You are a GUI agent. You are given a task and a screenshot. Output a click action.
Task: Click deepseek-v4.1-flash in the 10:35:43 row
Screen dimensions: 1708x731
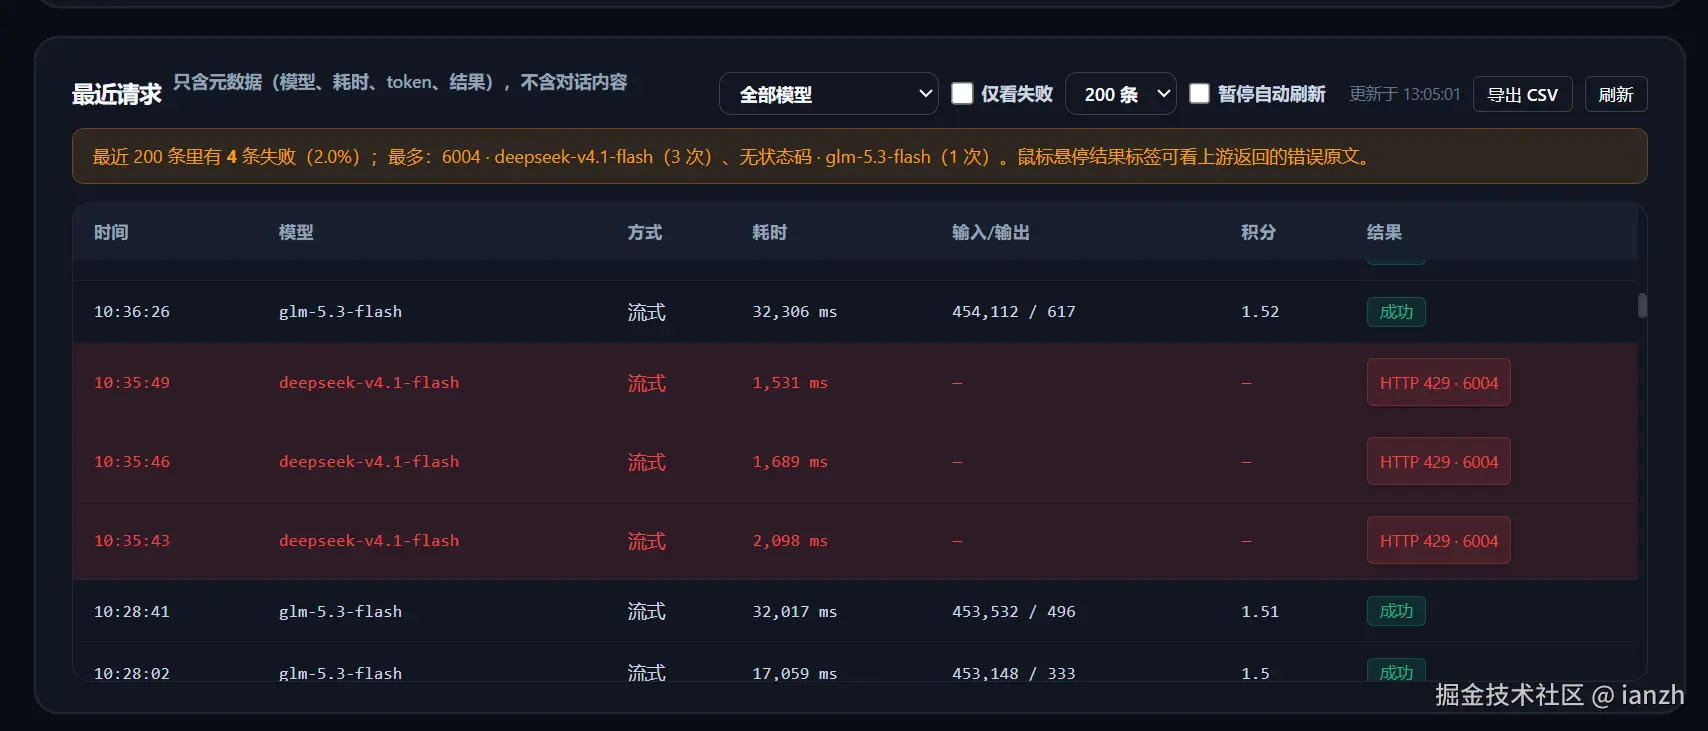[369, 541]
